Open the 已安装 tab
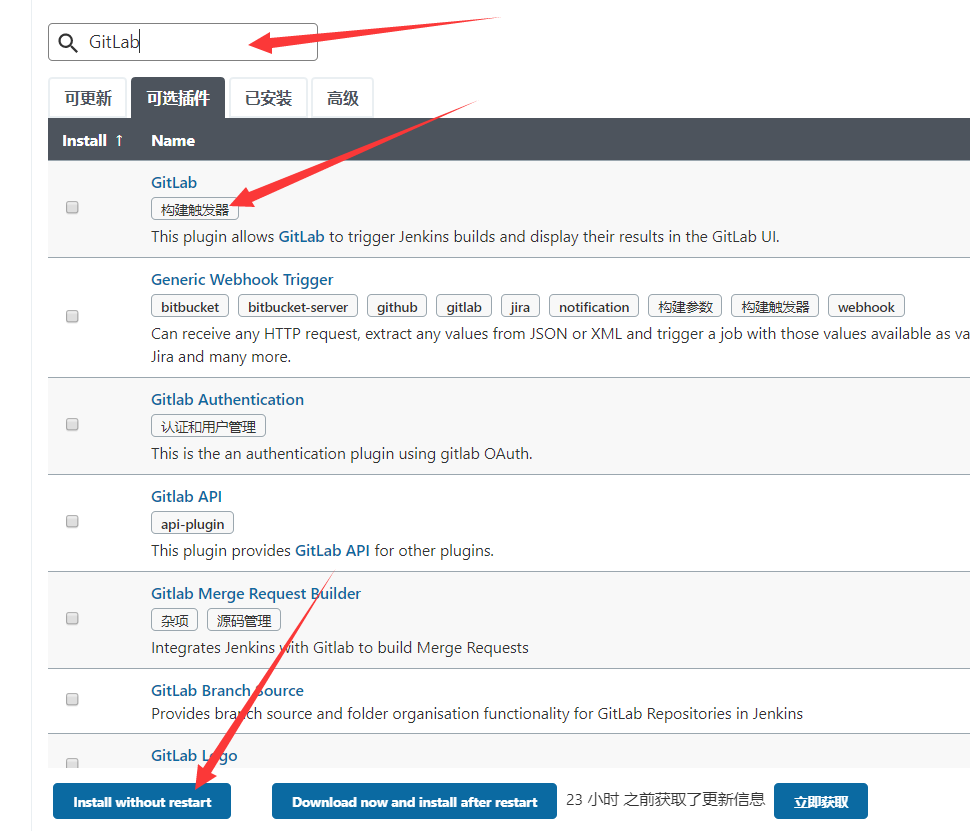Viewport: 970px width, 831px height. click(268, 98)
